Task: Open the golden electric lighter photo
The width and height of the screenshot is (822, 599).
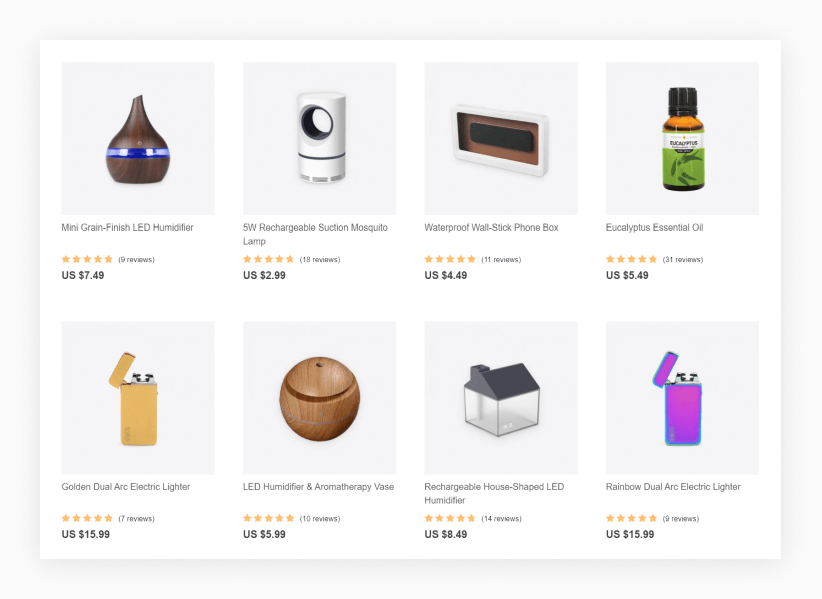Action: (x=138, y=398)
